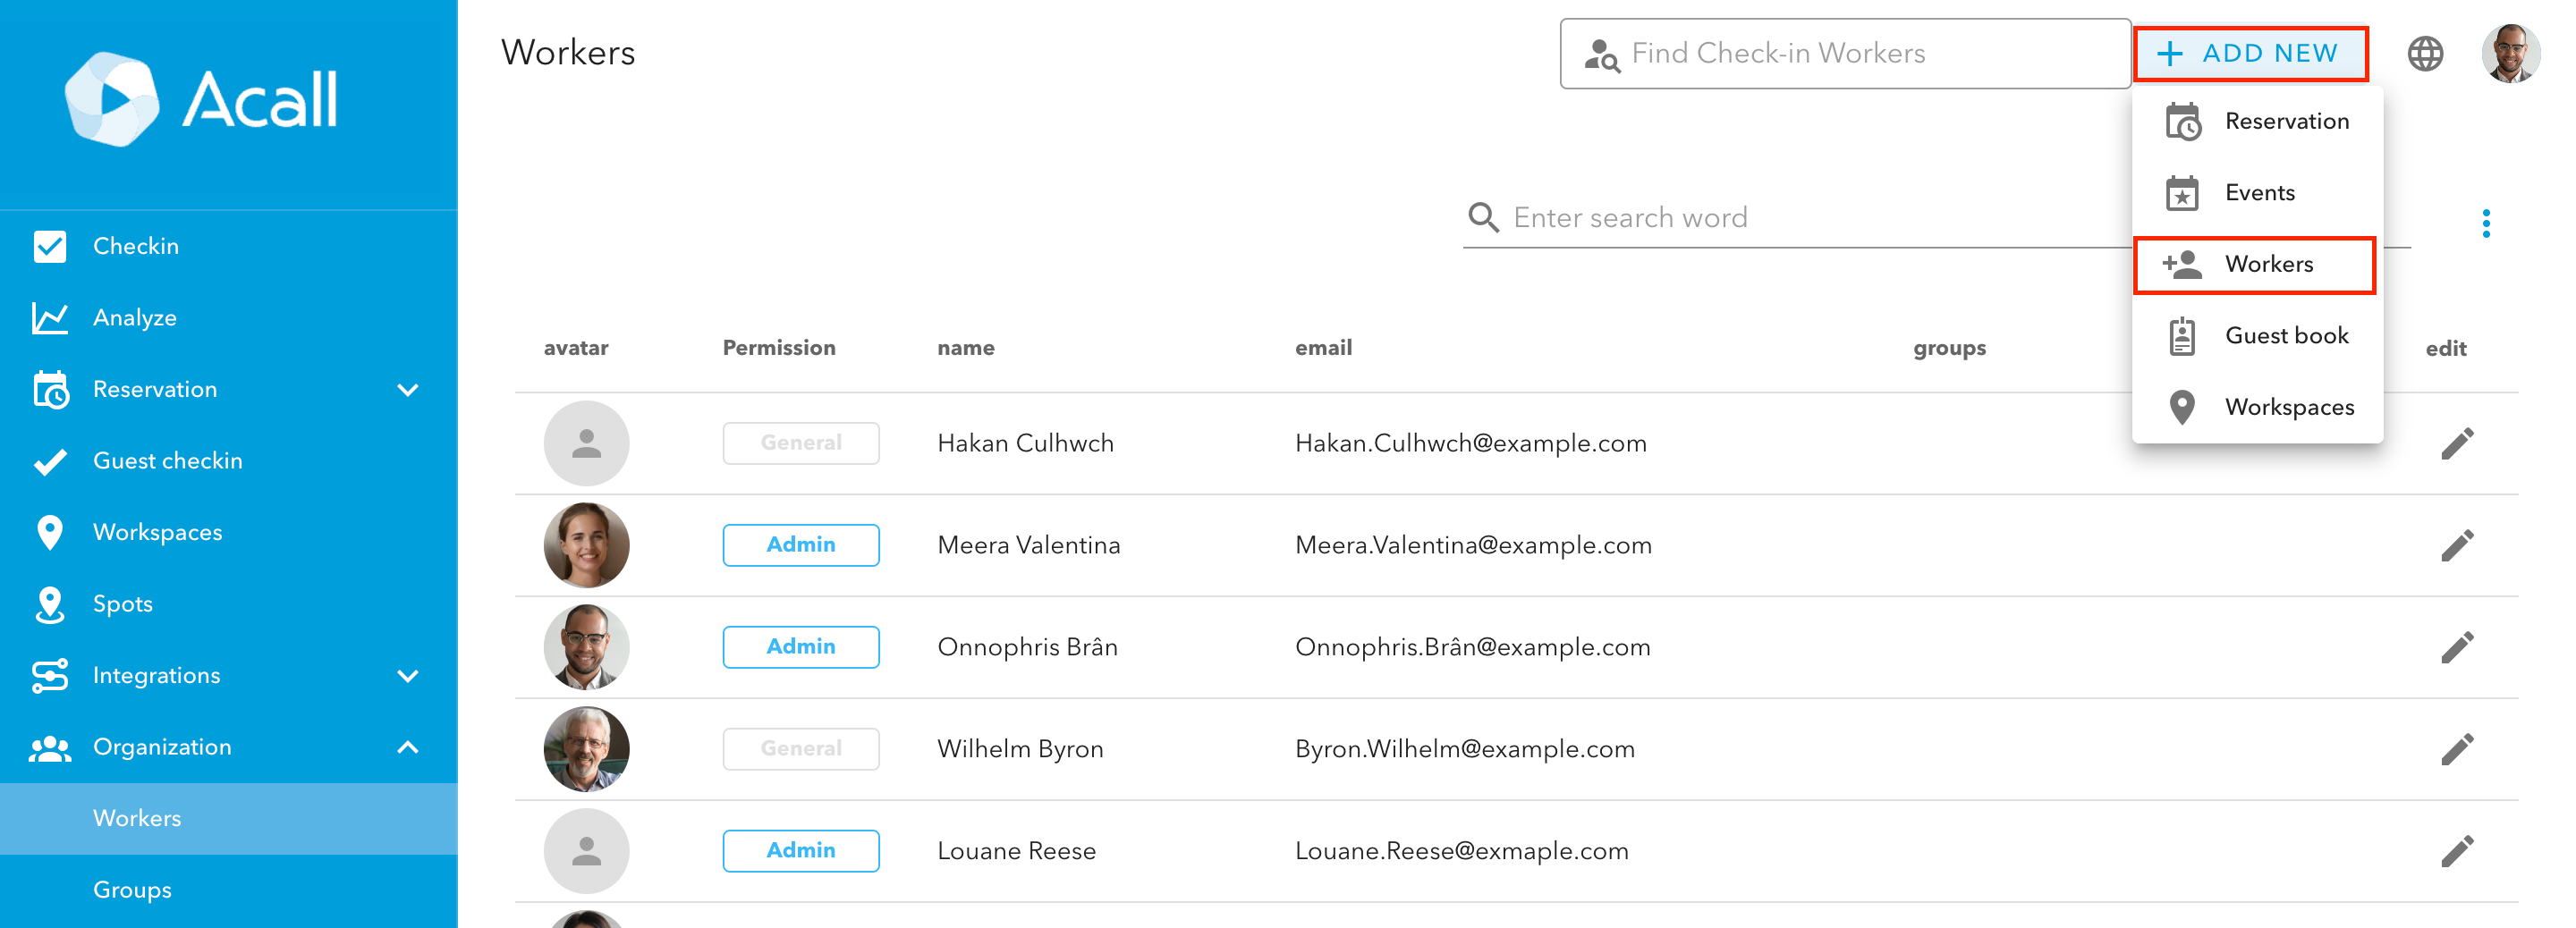Click the globe language icon
Viewport: 2576px width, 928px height.
point(2424,54)
